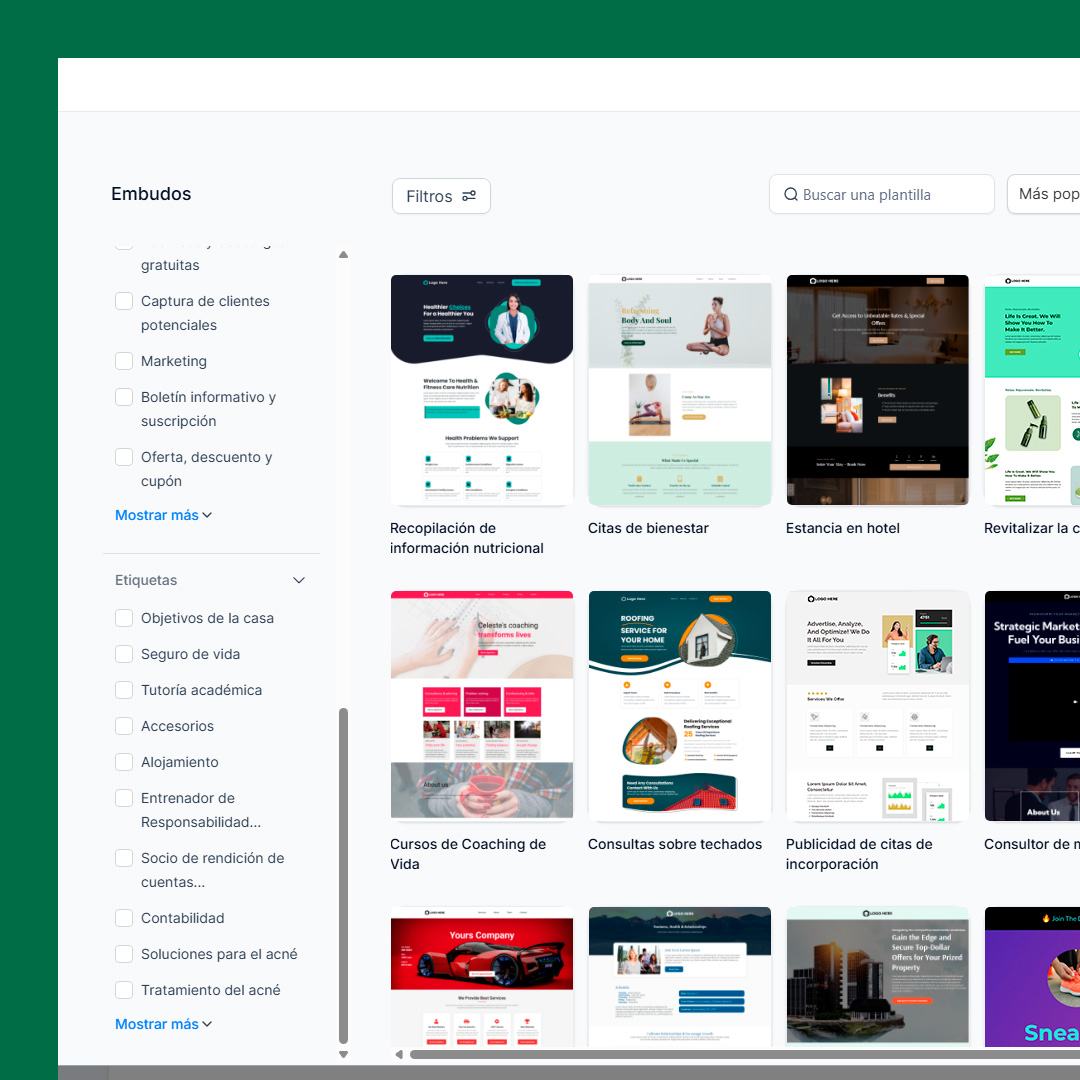This screenshot has width=1080, height=1080.
Task: Open the Estancia en hotel template thumbnail
Action: (878, 390)
